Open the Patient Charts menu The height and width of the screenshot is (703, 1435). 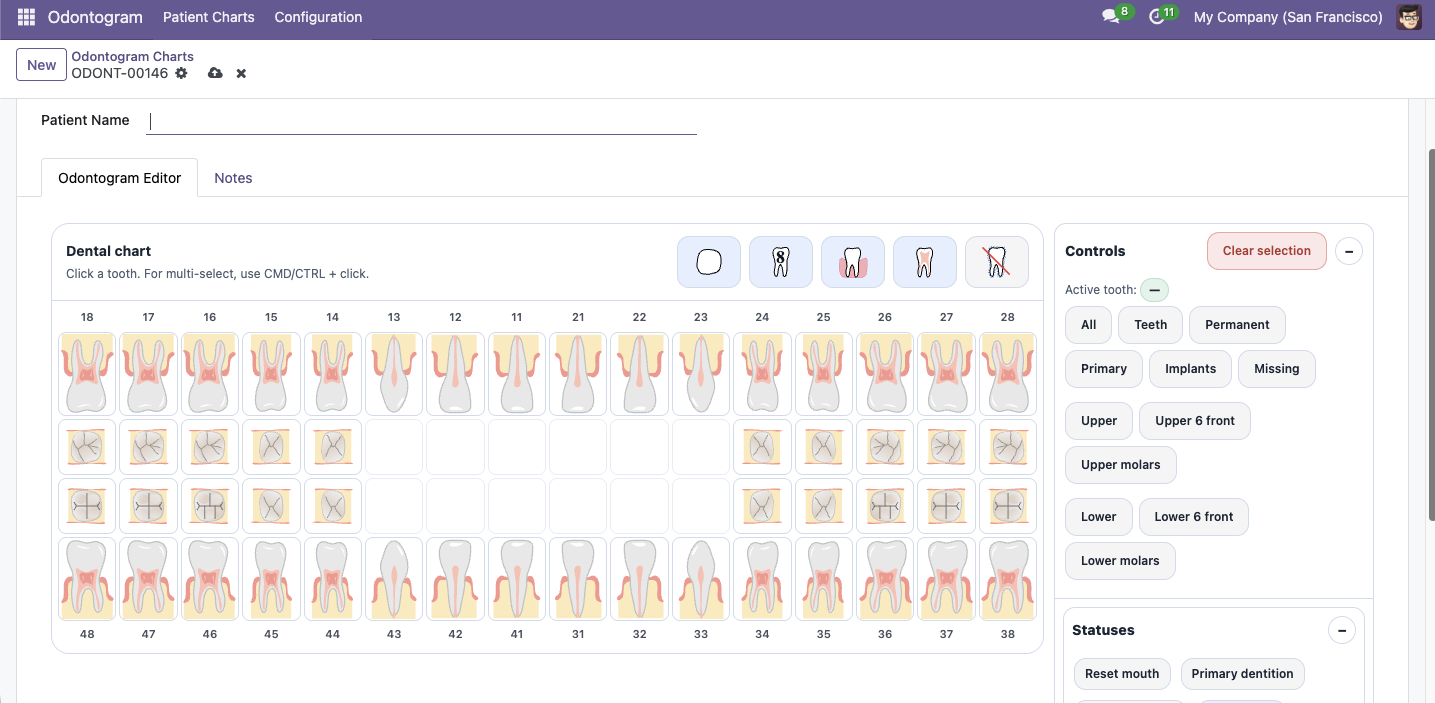(208, 17)
